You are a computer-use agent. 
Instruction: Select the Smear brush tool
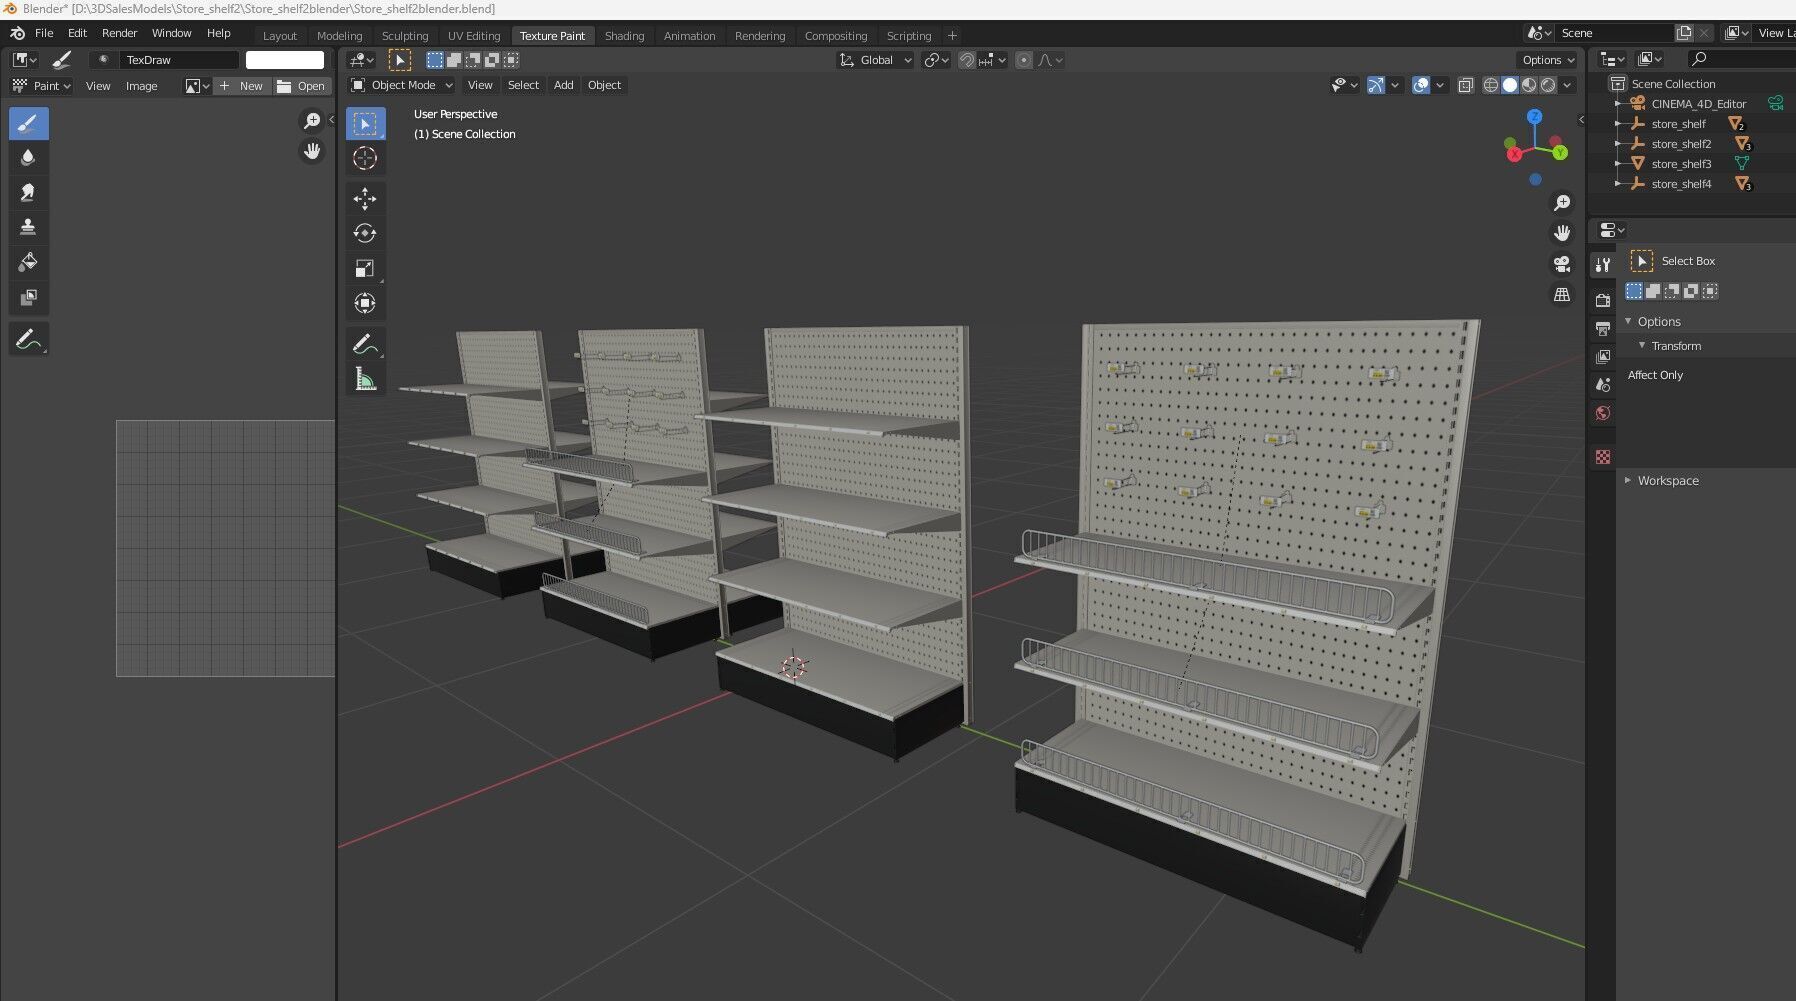click(28, 193)
